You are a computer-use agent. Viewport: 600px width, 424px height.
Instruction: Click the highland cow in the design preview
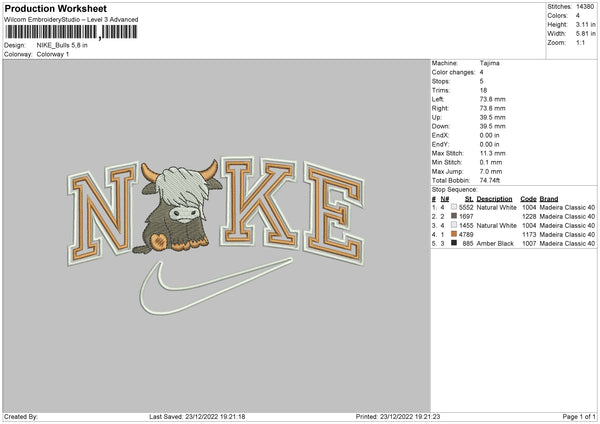tap(178, 208)
